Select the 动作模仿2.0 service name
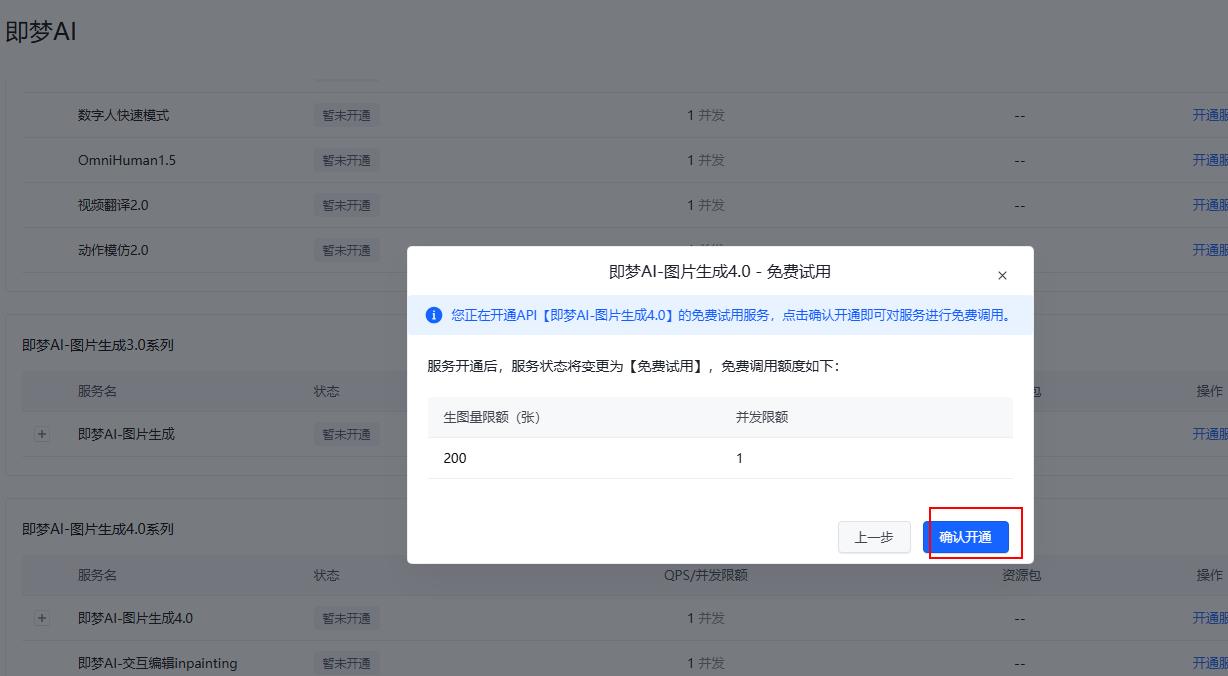The width and height of the screenshot is (1228, 676). click(113, 250)
